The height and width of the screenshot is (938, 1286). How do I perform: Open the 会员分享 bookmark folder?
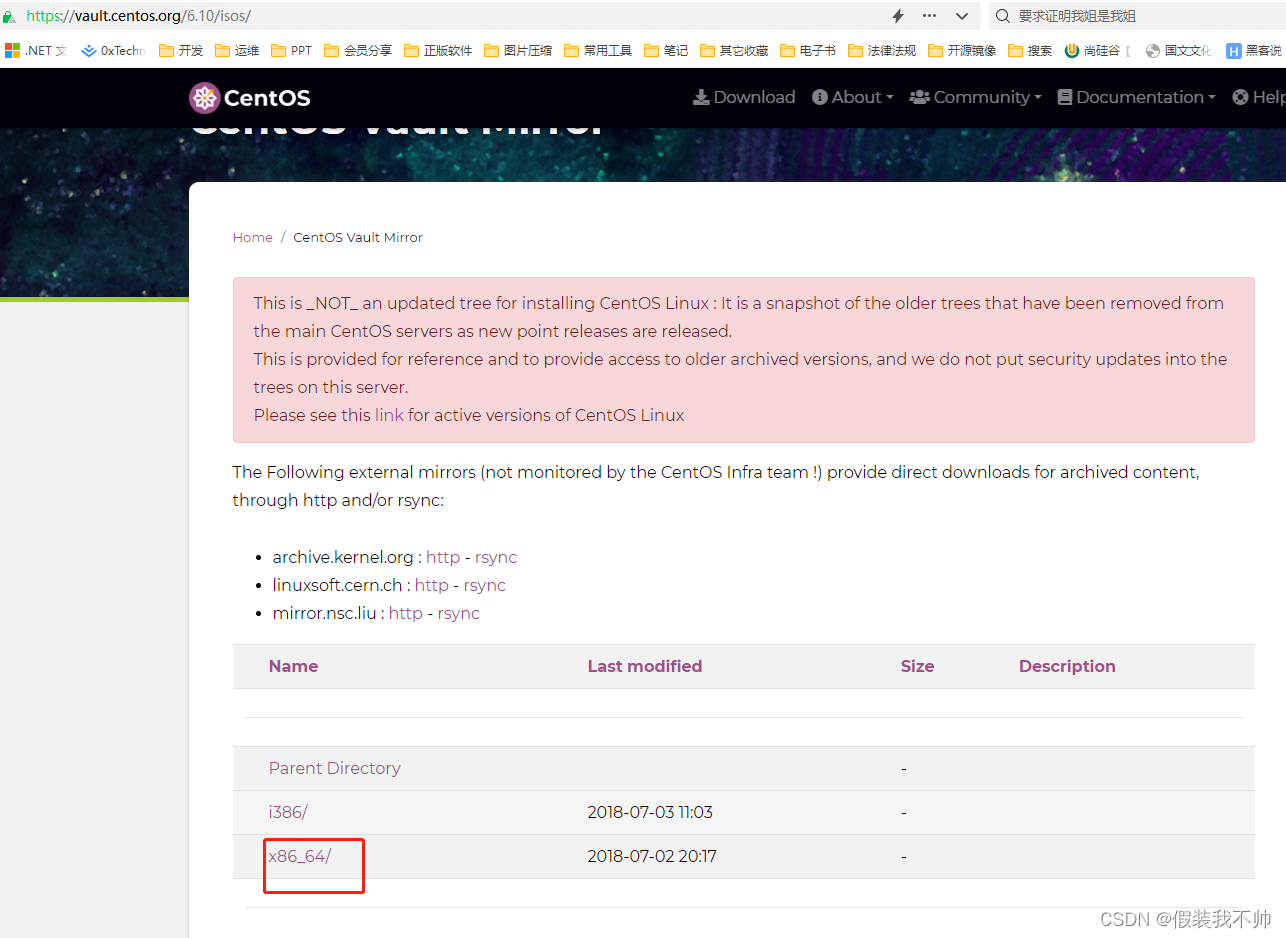point(358,50)
